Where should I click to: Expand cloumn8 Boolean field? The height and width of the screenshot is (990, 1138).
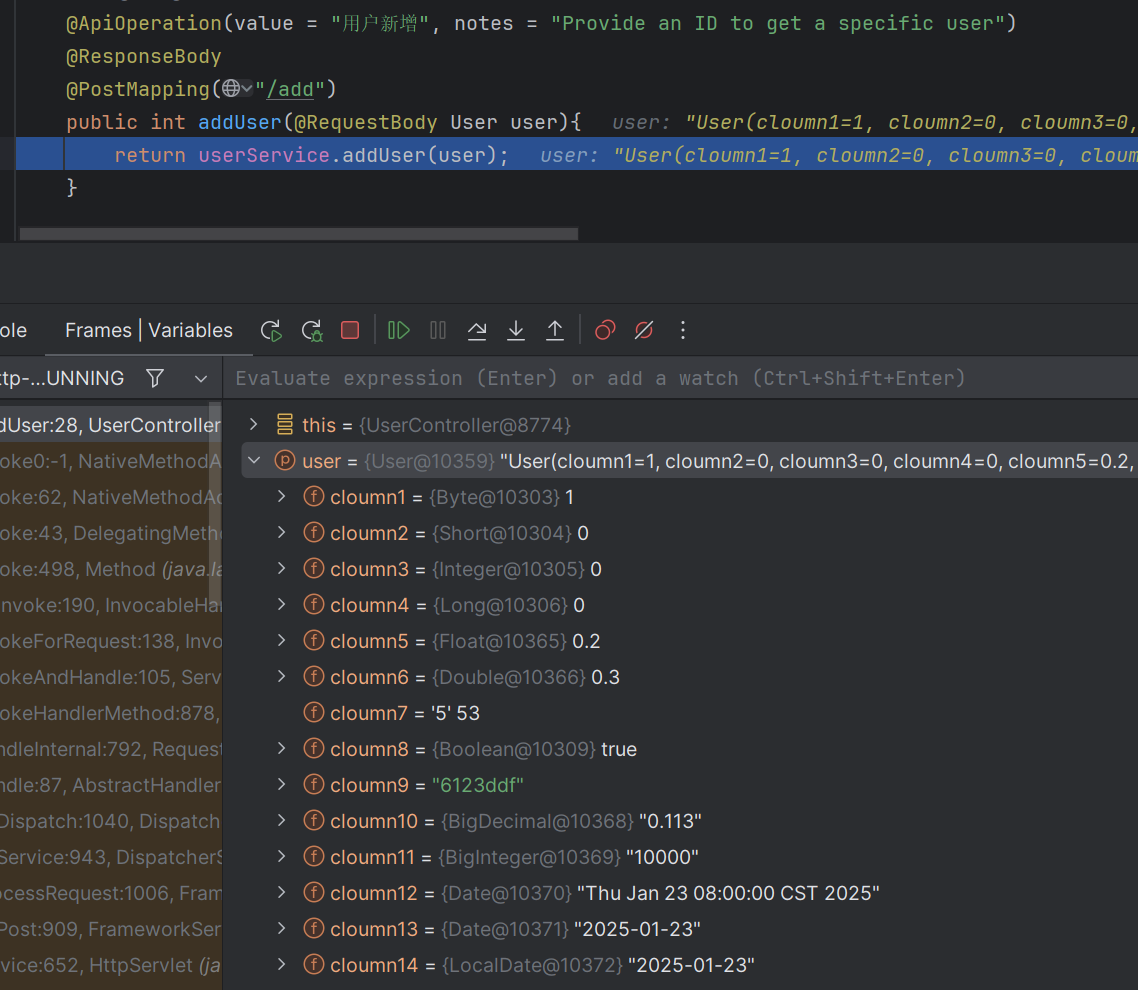click(x=282, y=748)
